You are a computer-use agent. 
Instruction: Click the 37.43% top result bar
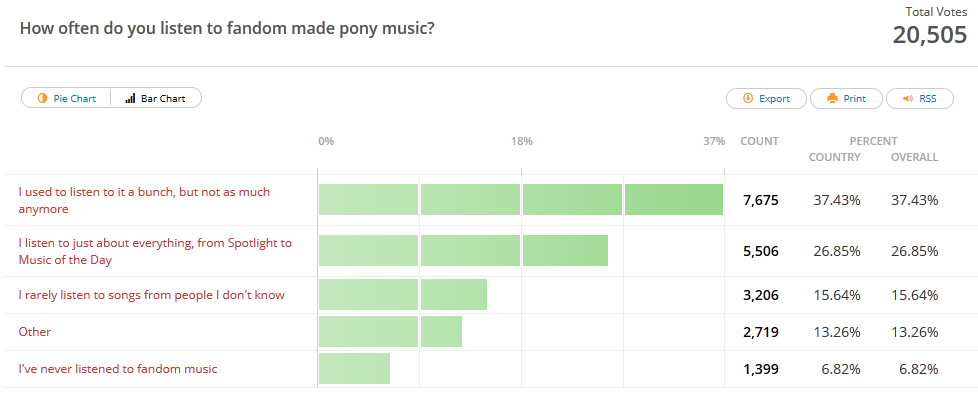521,200
